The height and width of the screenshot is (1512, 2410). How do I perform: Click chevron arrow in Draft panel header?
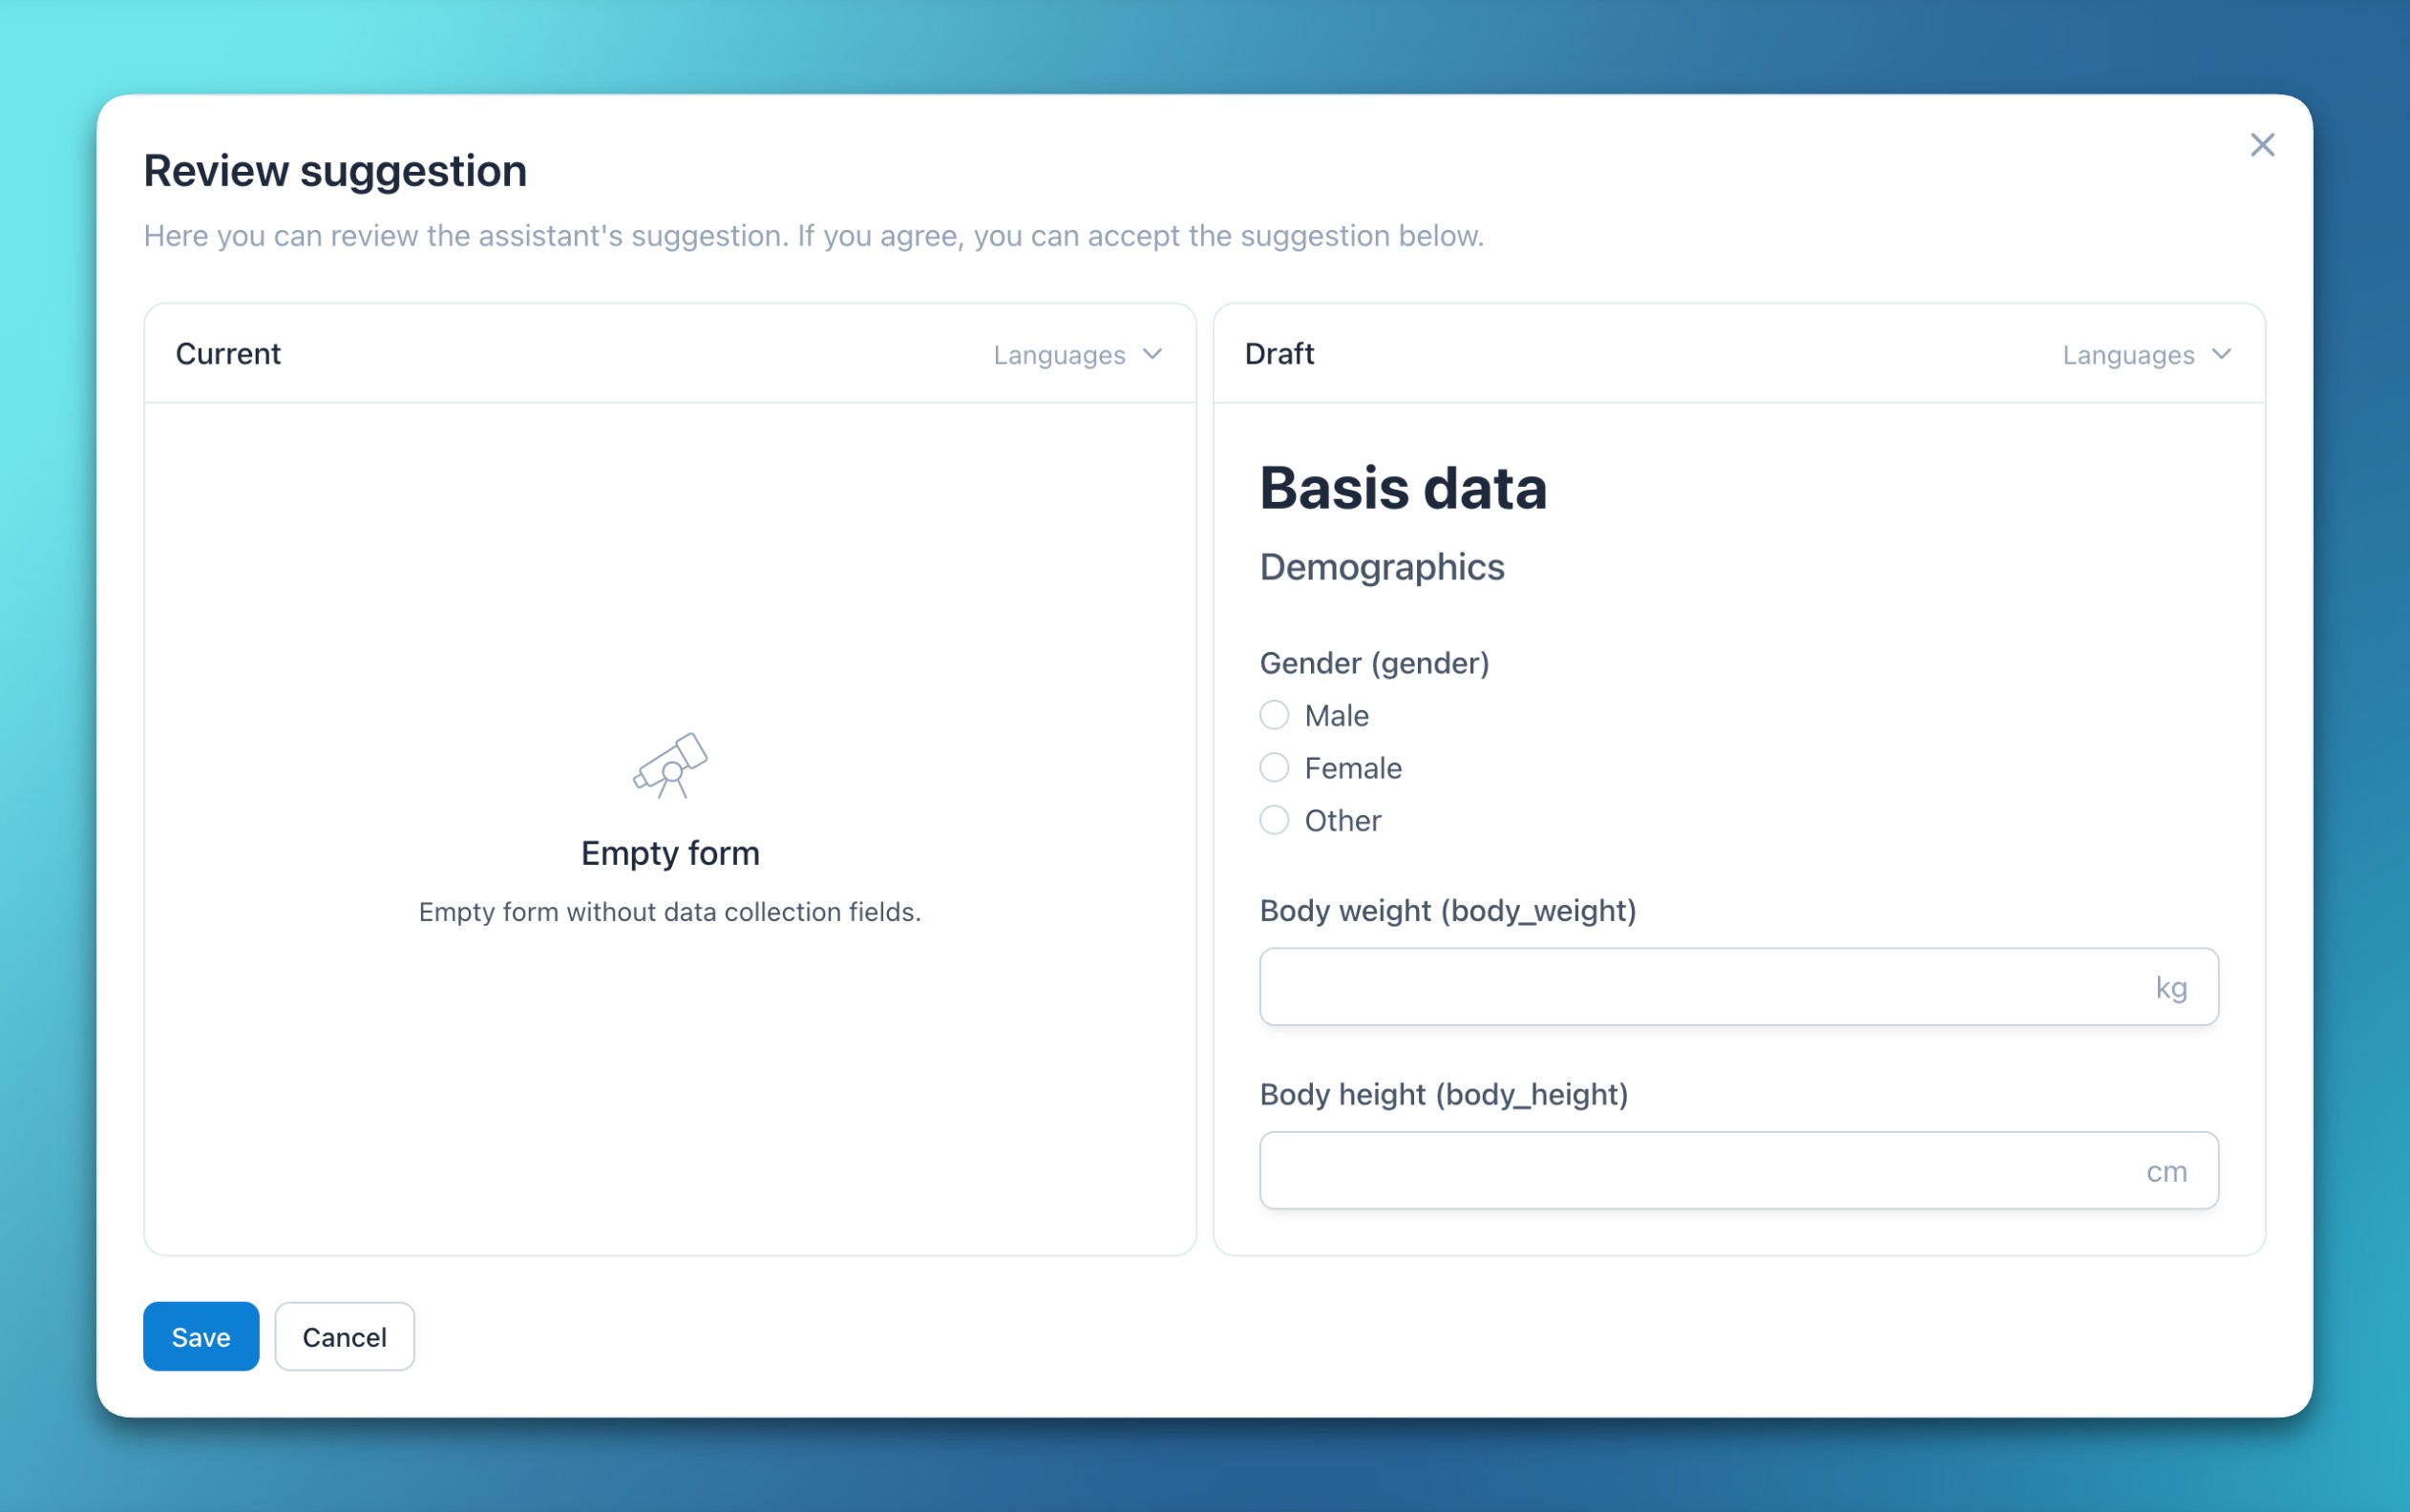pyautogui.click(x=2221, y=354)
